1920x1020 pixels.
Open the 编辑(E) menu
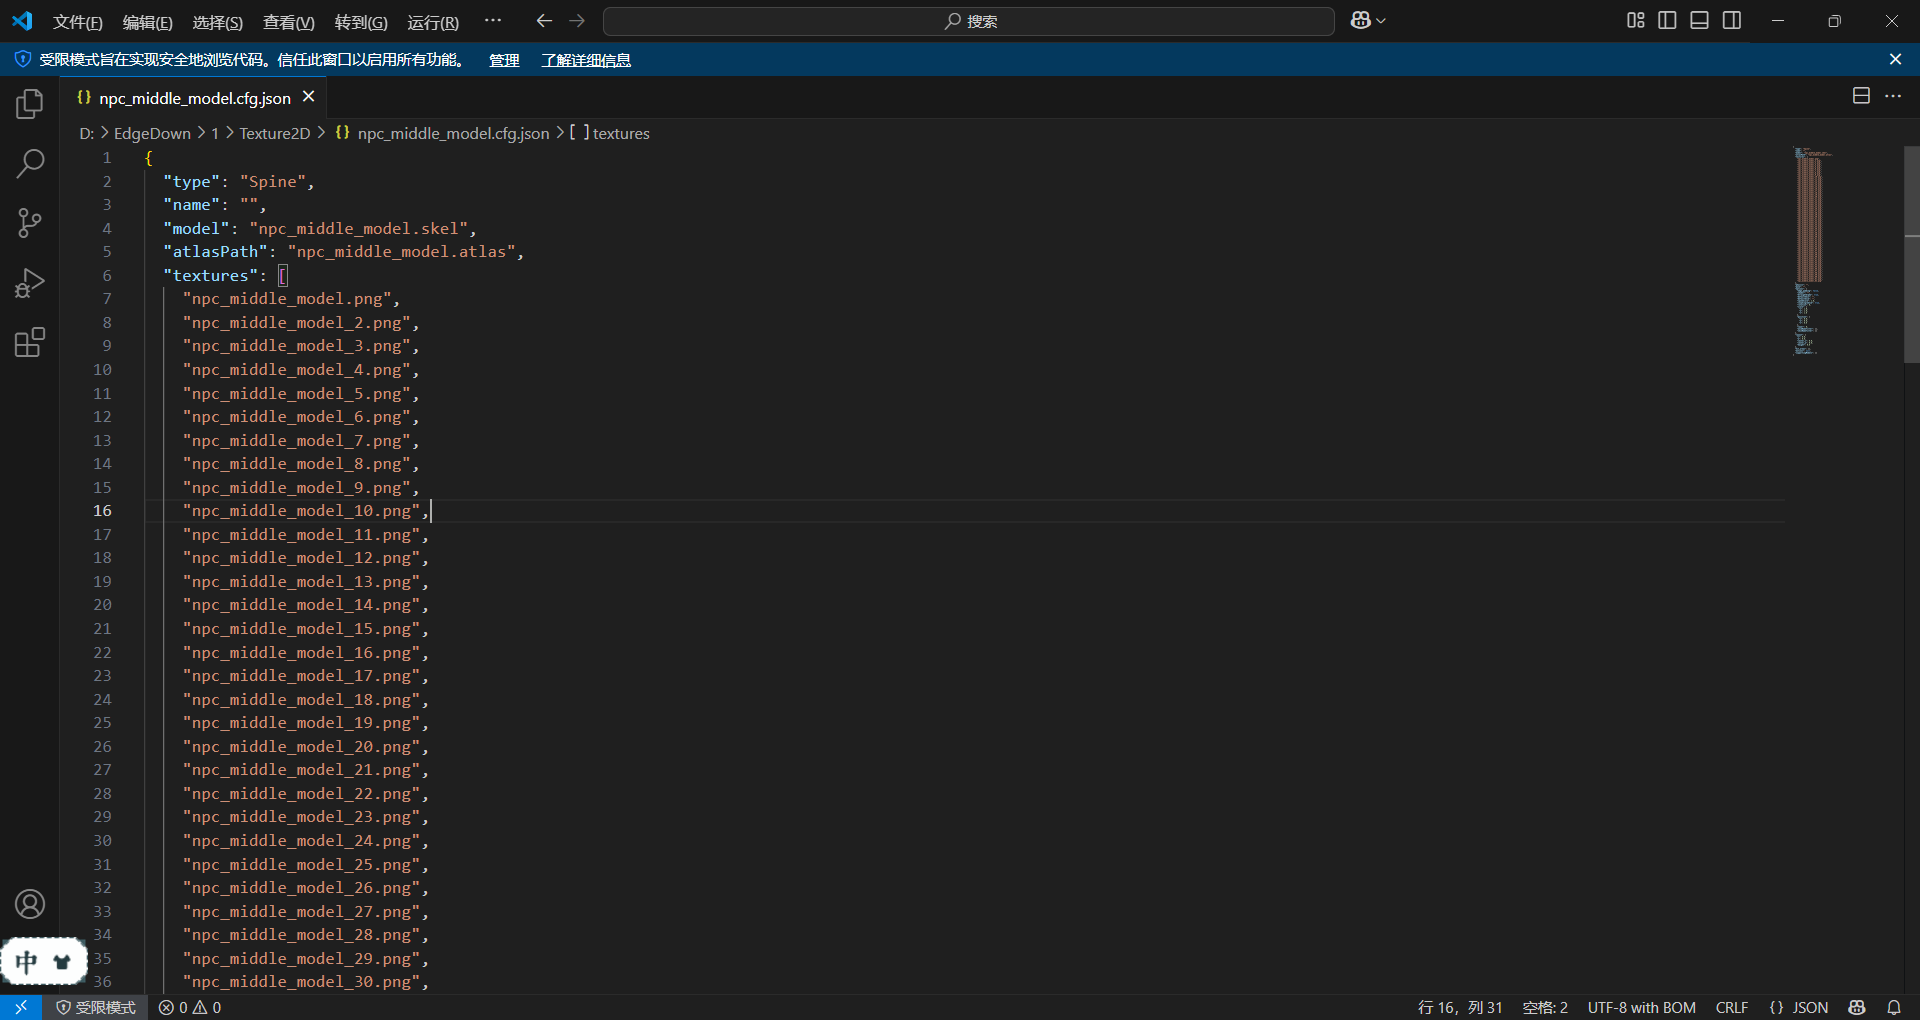(x=148, y=22)
